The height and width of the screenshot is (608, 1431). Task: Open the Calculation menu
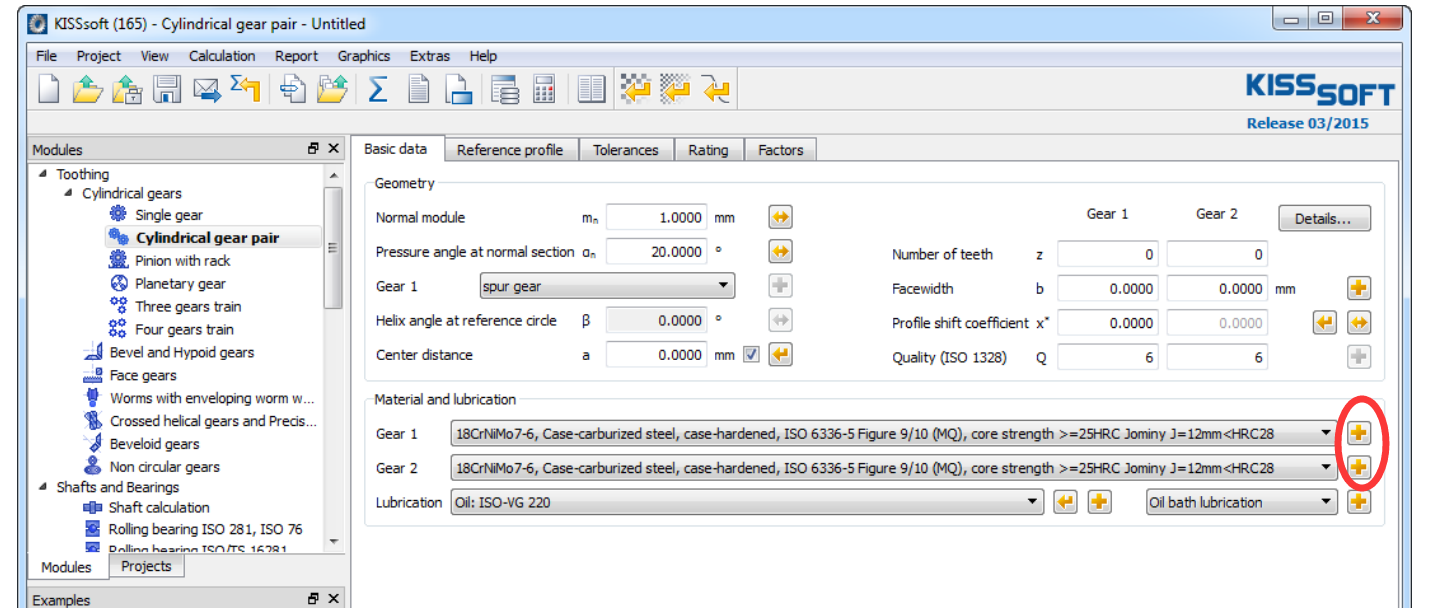point(222,56)
